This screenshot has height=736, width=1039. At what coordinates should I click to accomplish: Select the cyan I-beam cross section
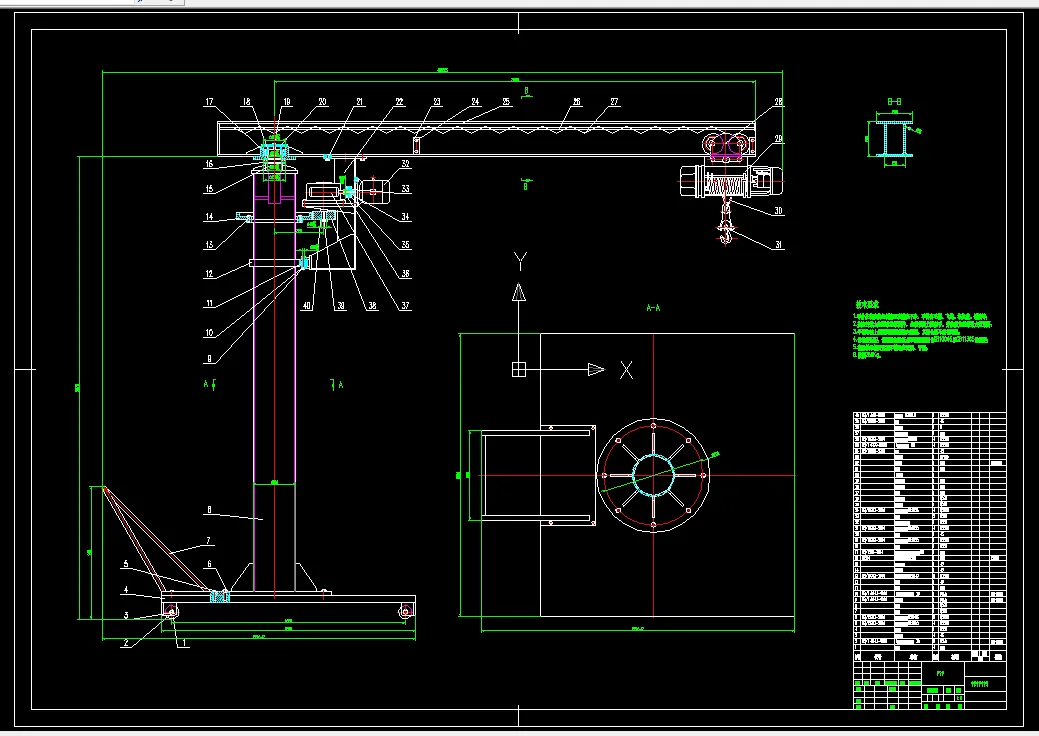pyautogui.click(x=895, y=139)
